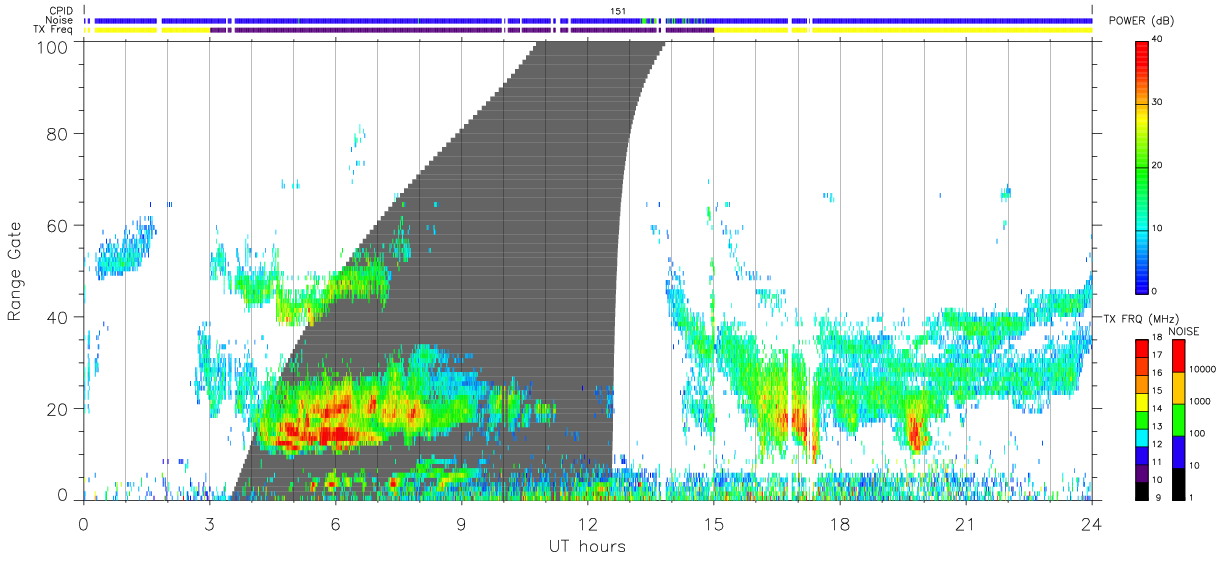The width and height of the screenshot is (1228, 567).
Task: Click the Range Gate axis tick "40"
Action: point(58,317)
